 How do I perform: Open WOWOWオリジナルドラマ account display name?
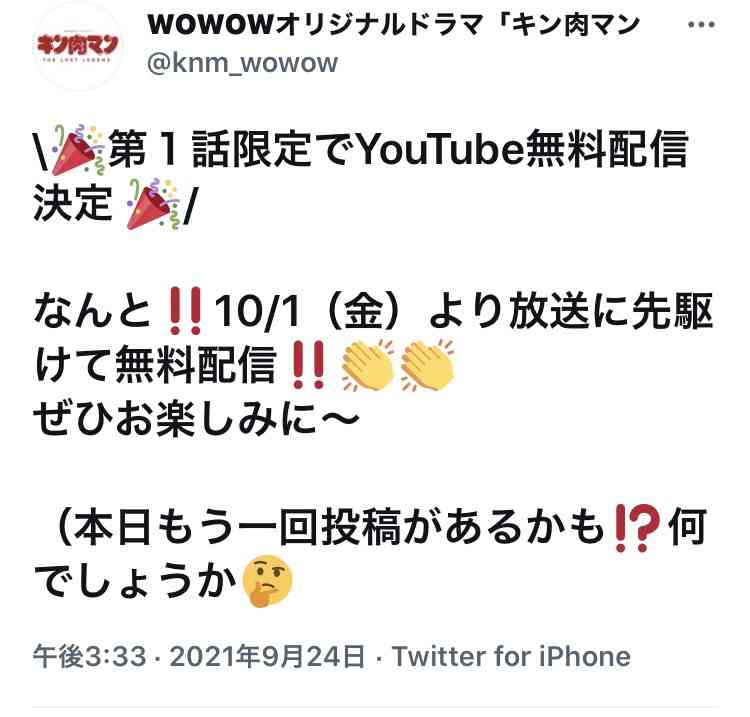coord(394,25)
